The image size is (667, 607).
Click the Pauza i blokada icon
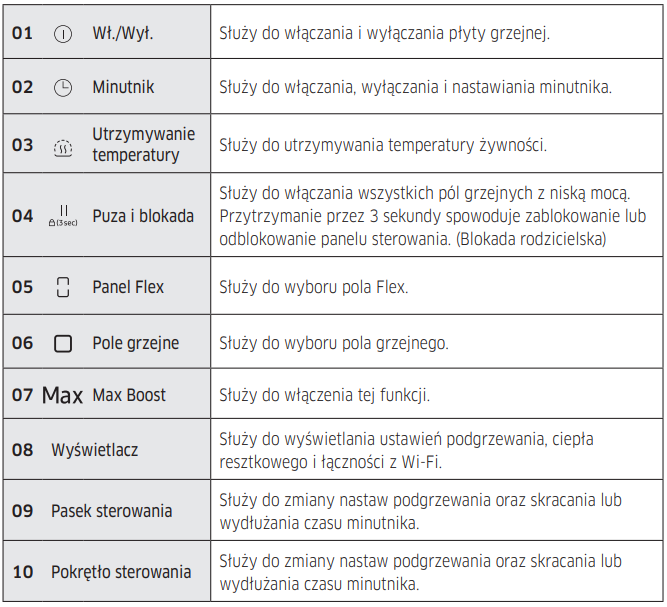click(62, 215)
